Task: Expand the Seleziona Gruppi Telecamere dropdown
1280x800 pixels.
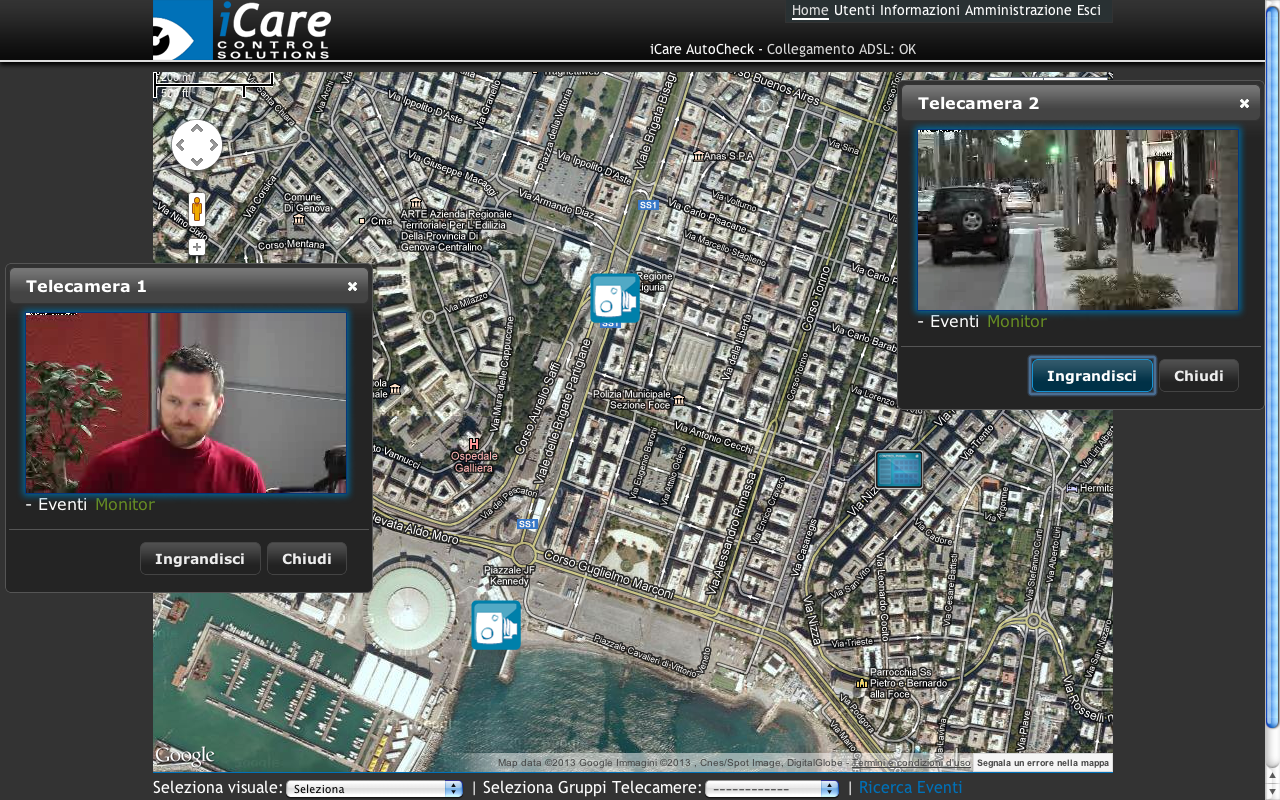Action: click(772, 789)
